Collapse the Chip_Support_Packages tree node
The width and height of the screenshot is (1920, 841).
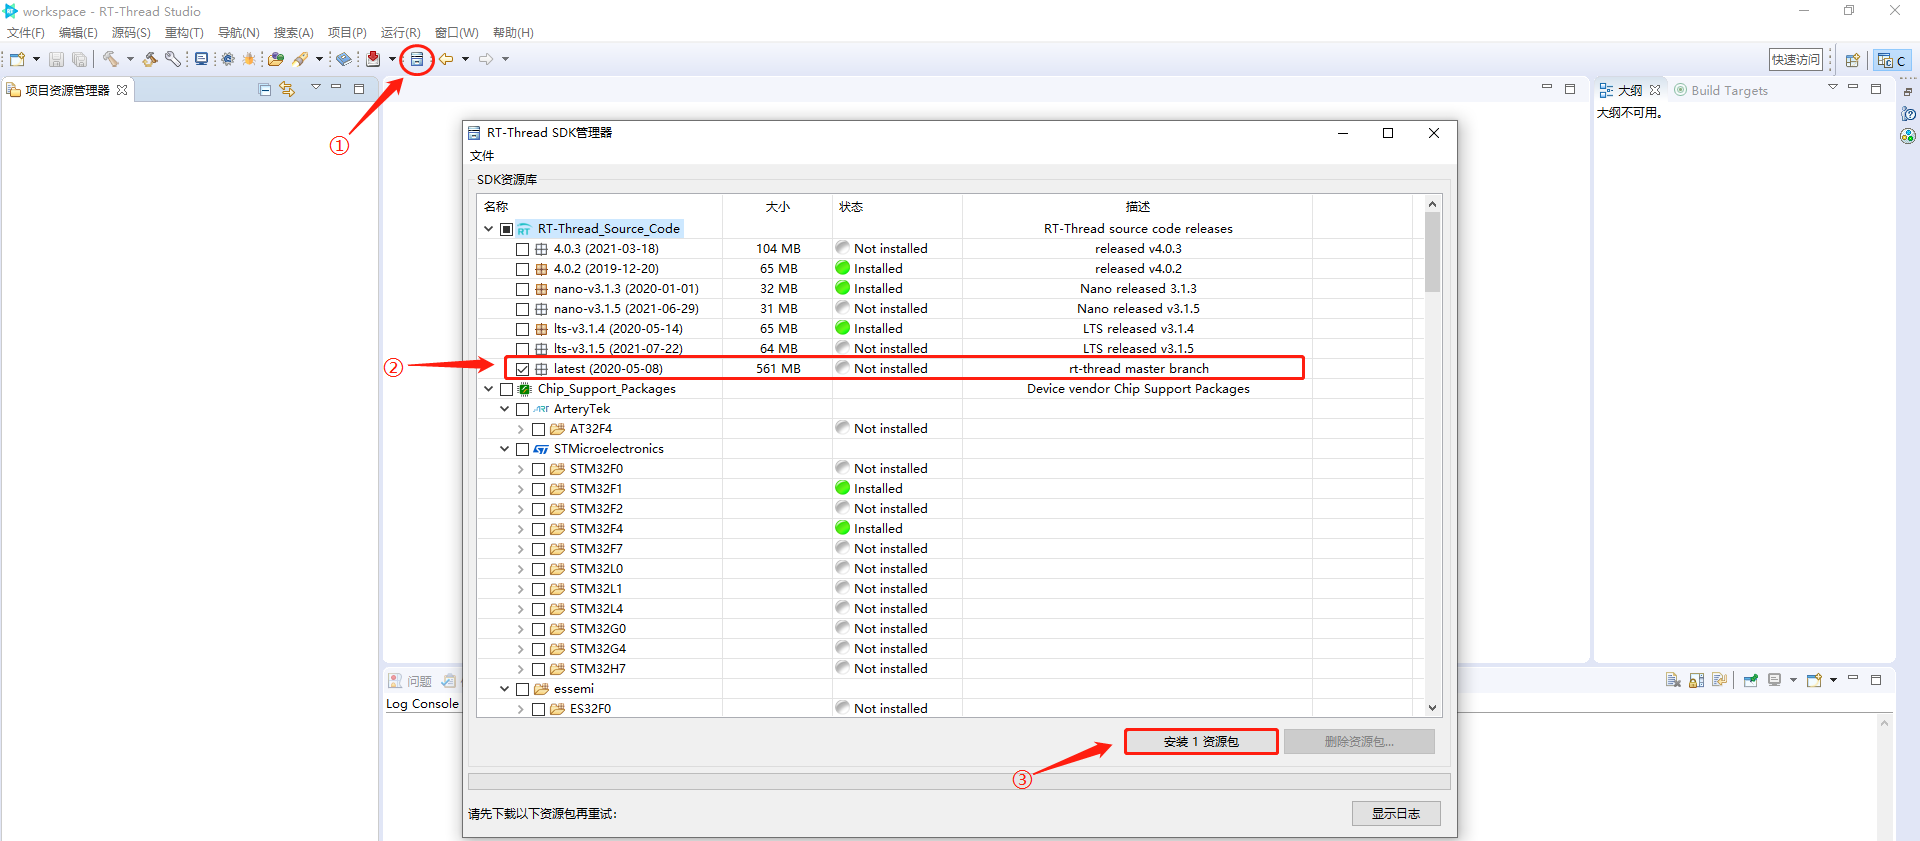point(489,389)
